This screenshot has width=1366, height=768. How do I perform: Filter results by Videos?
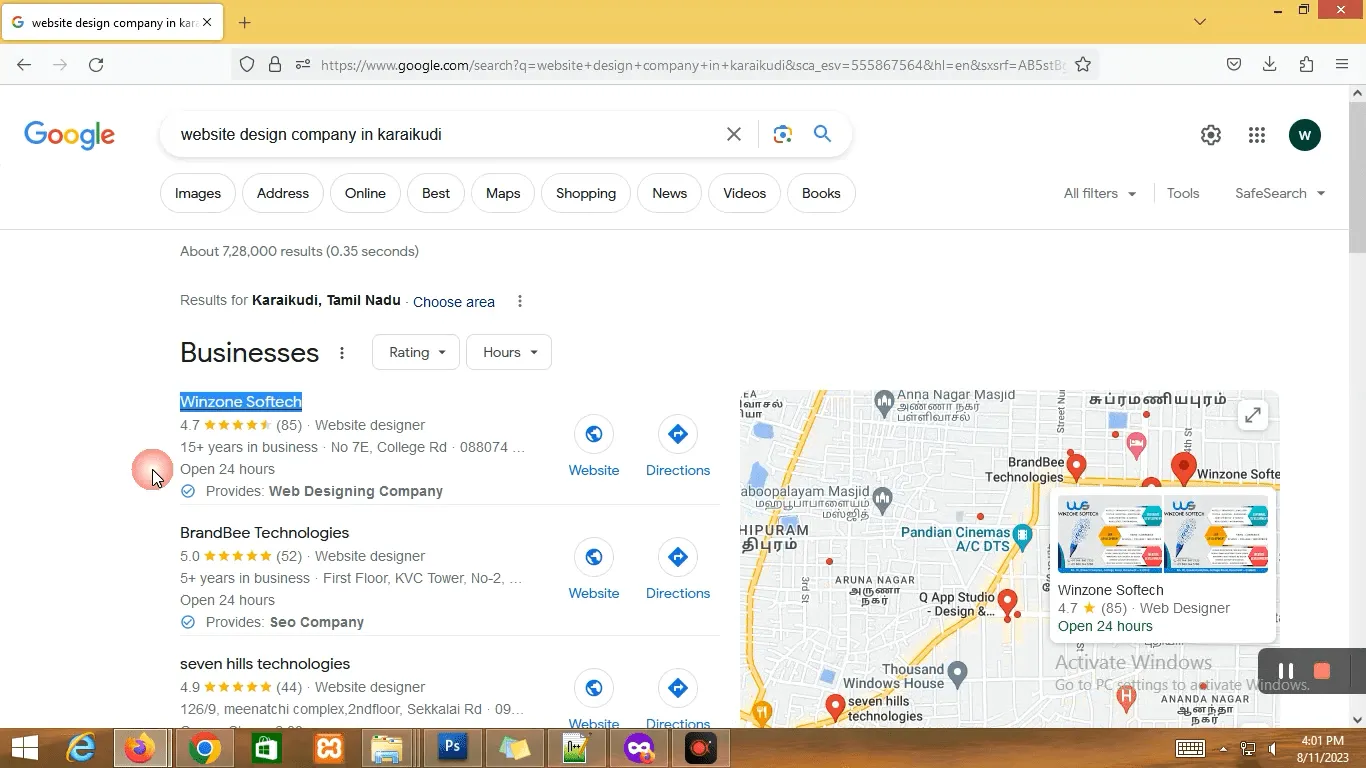pos(744,193)
